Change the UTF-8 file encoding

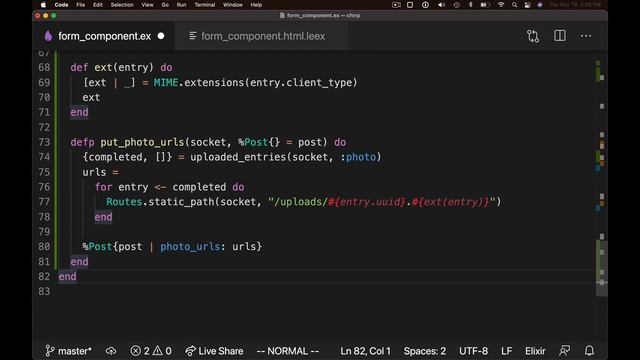click(473, 351)
